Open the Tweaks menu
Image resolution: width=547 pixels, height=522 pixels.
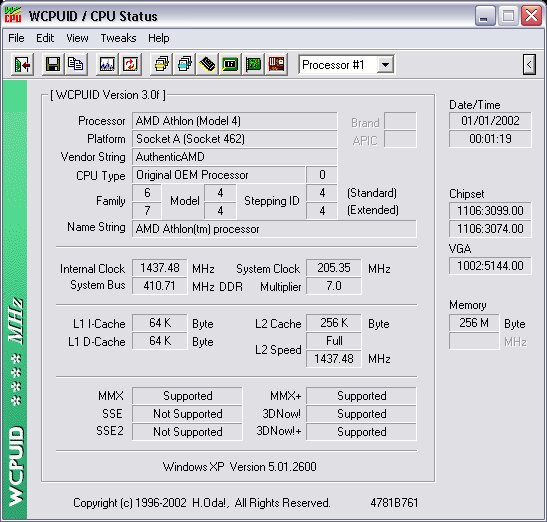(118, 38)
